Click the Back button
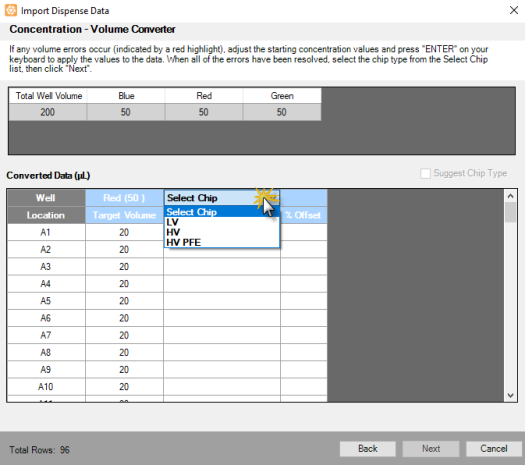The image size is (525, 465). point(368,449)
